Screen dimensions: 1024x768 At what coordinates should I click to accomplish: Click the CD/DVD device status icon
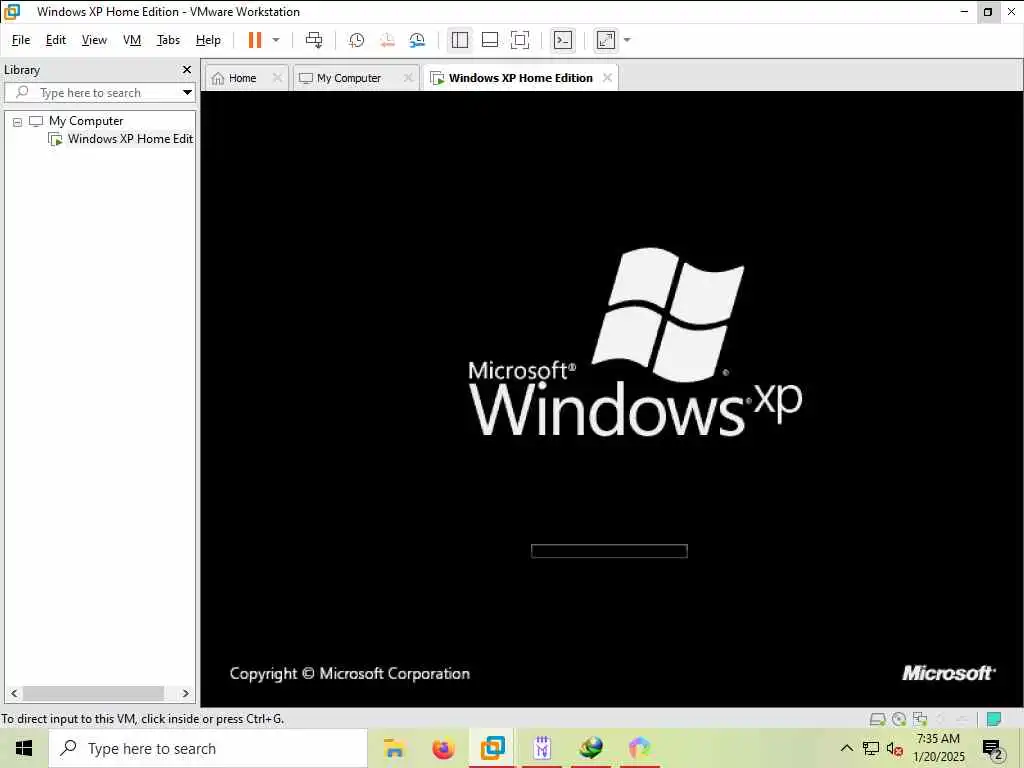[899, 719]
